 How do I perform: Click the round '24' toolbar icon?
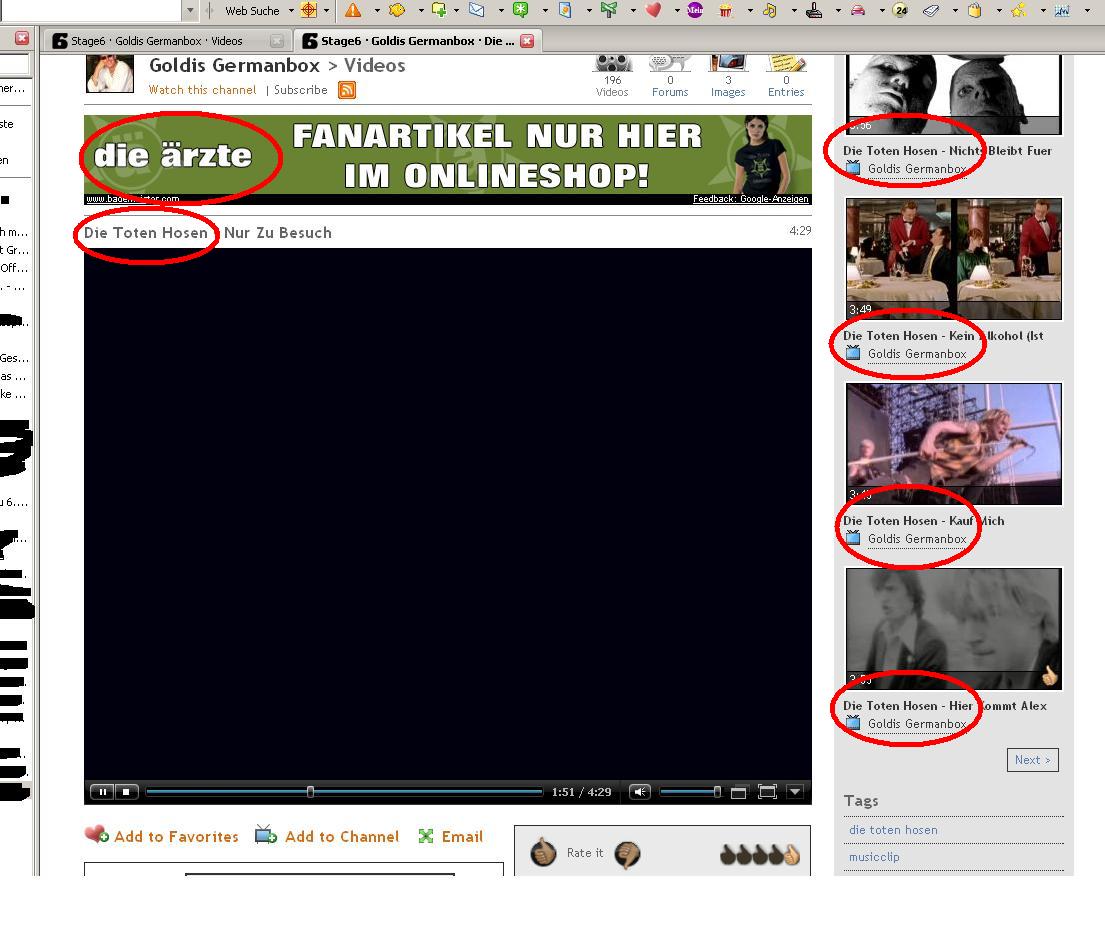click(x=901, y=10)
